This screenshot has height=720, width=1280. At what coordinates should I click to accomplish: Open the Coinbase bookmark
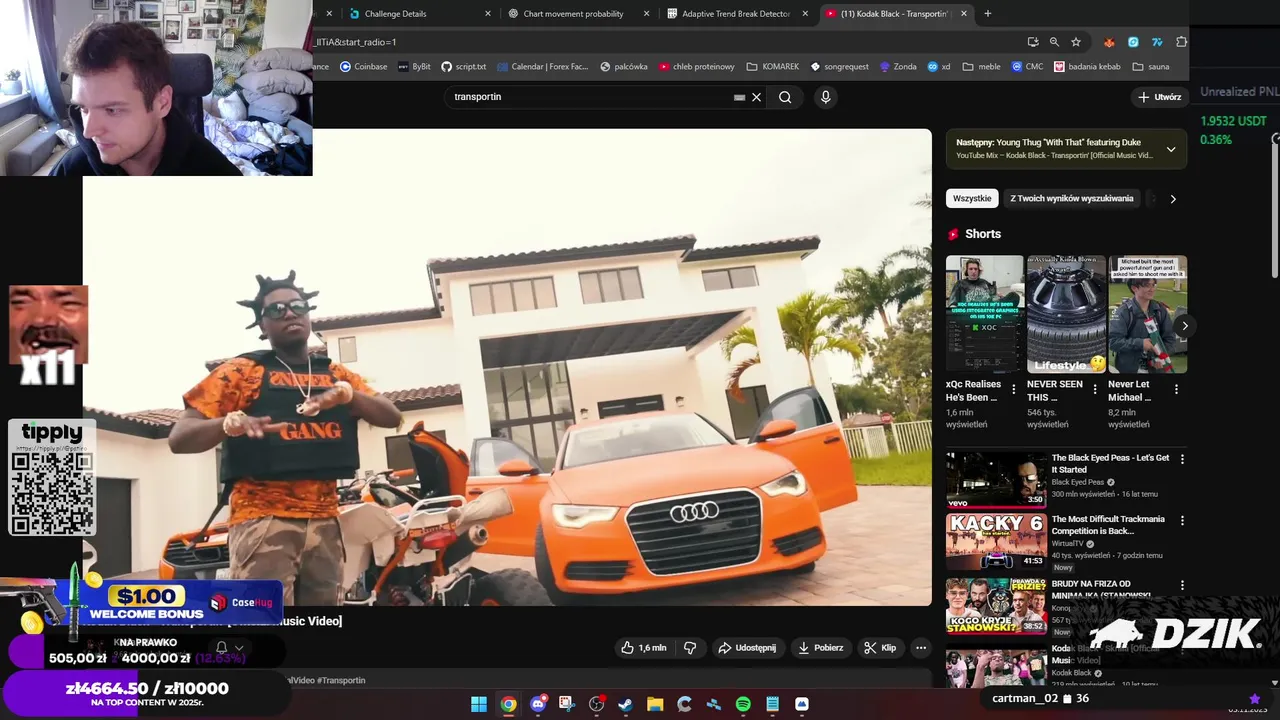pyautogui.click(x=364, y=67)
